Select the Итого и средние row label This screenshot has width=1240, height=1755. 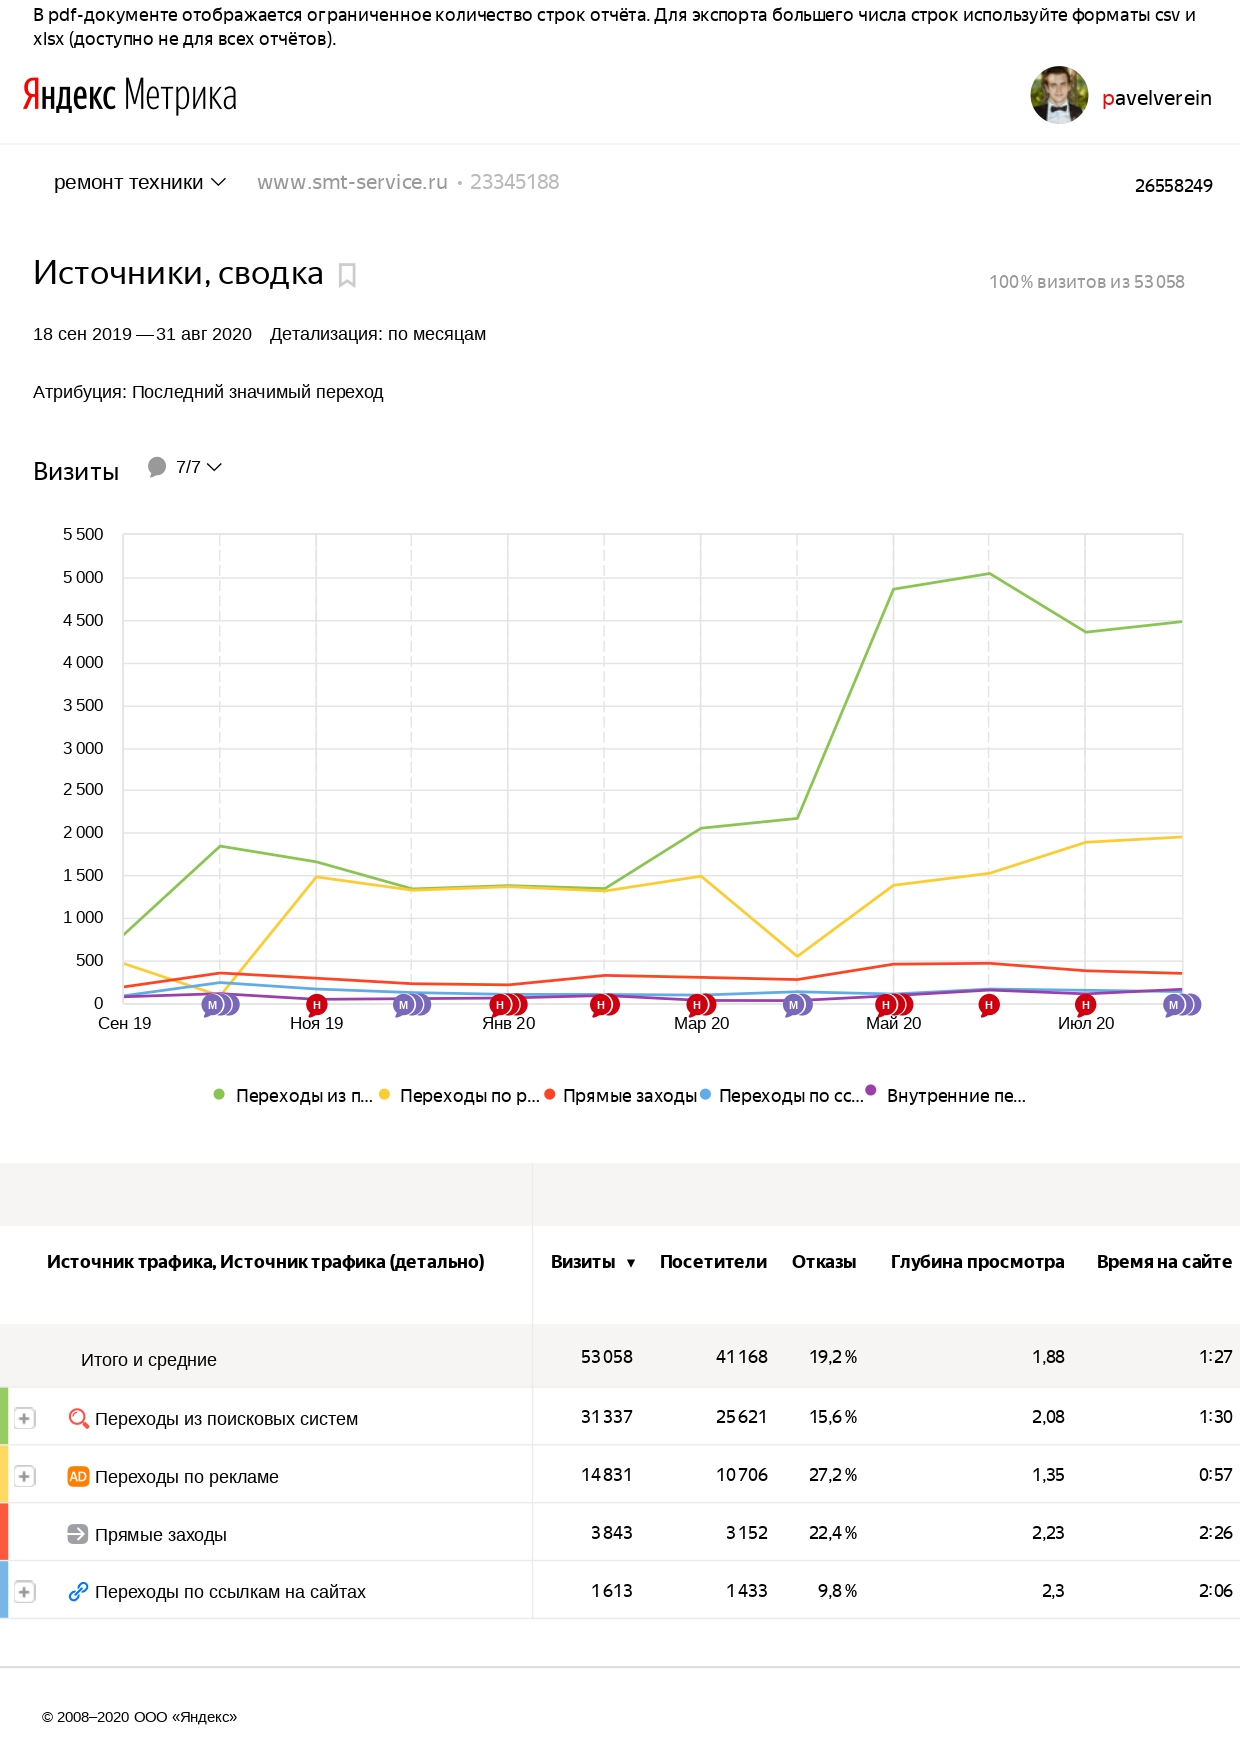coord(149,1360)
